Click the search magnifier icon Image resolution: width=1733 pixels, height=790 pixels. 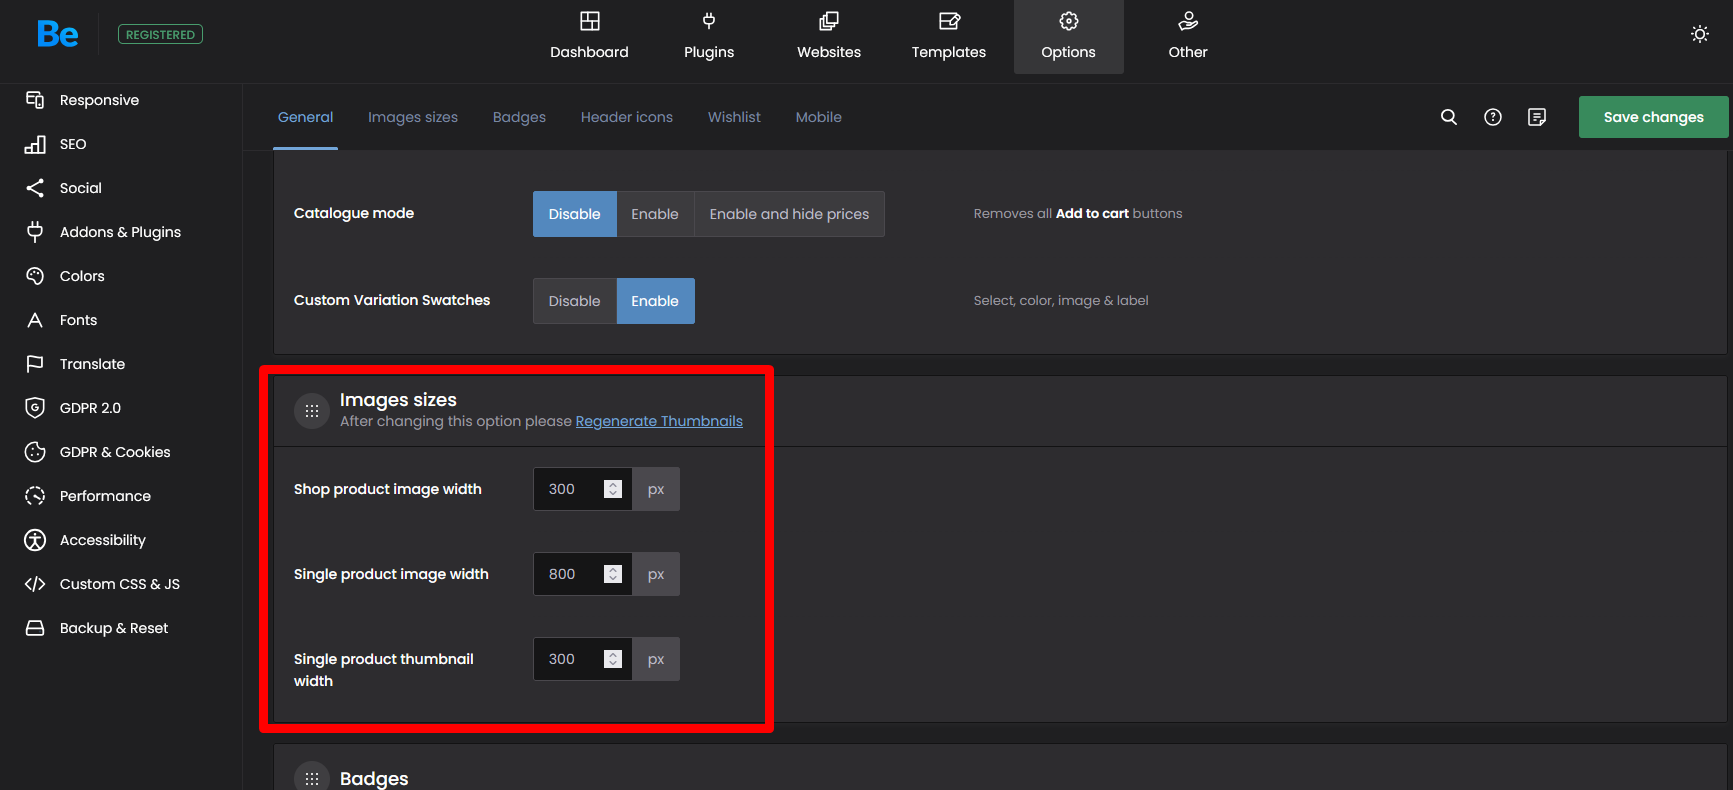[1448, 117]
